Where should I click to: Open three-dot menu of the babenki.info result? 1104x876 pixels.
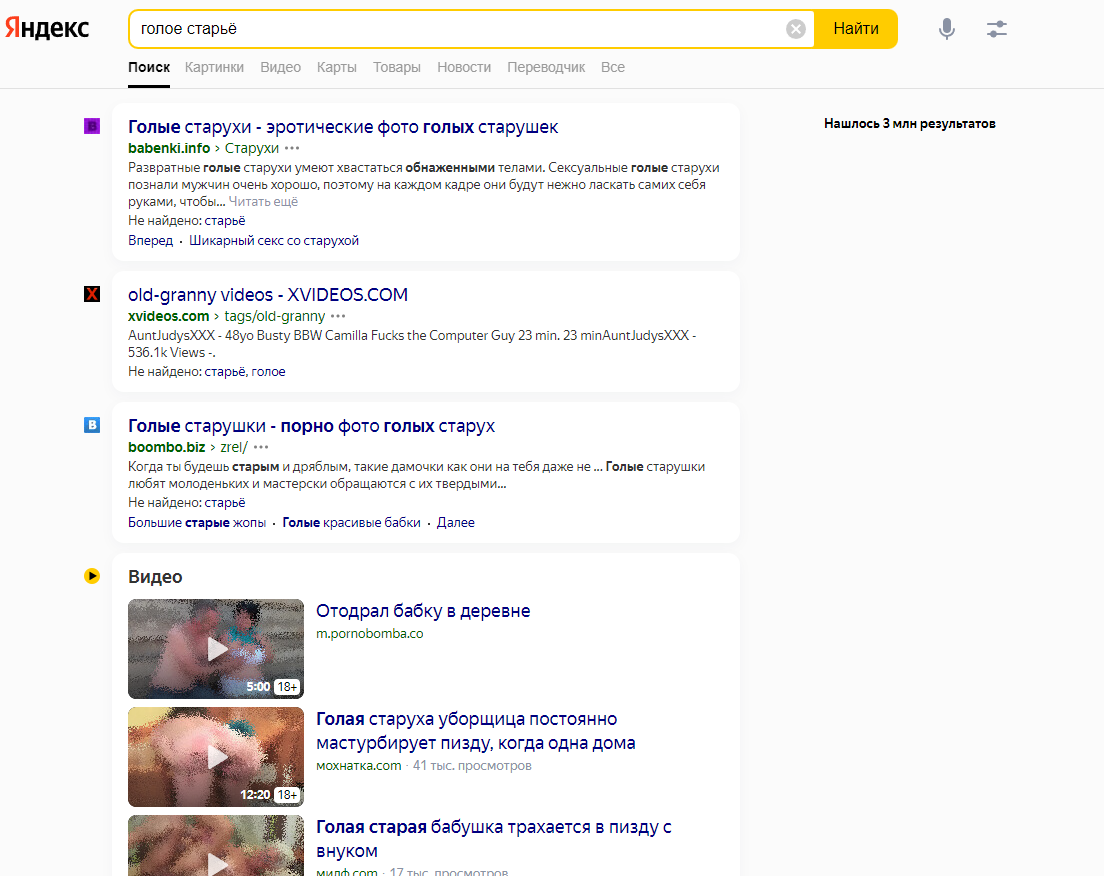coord(292,148)
